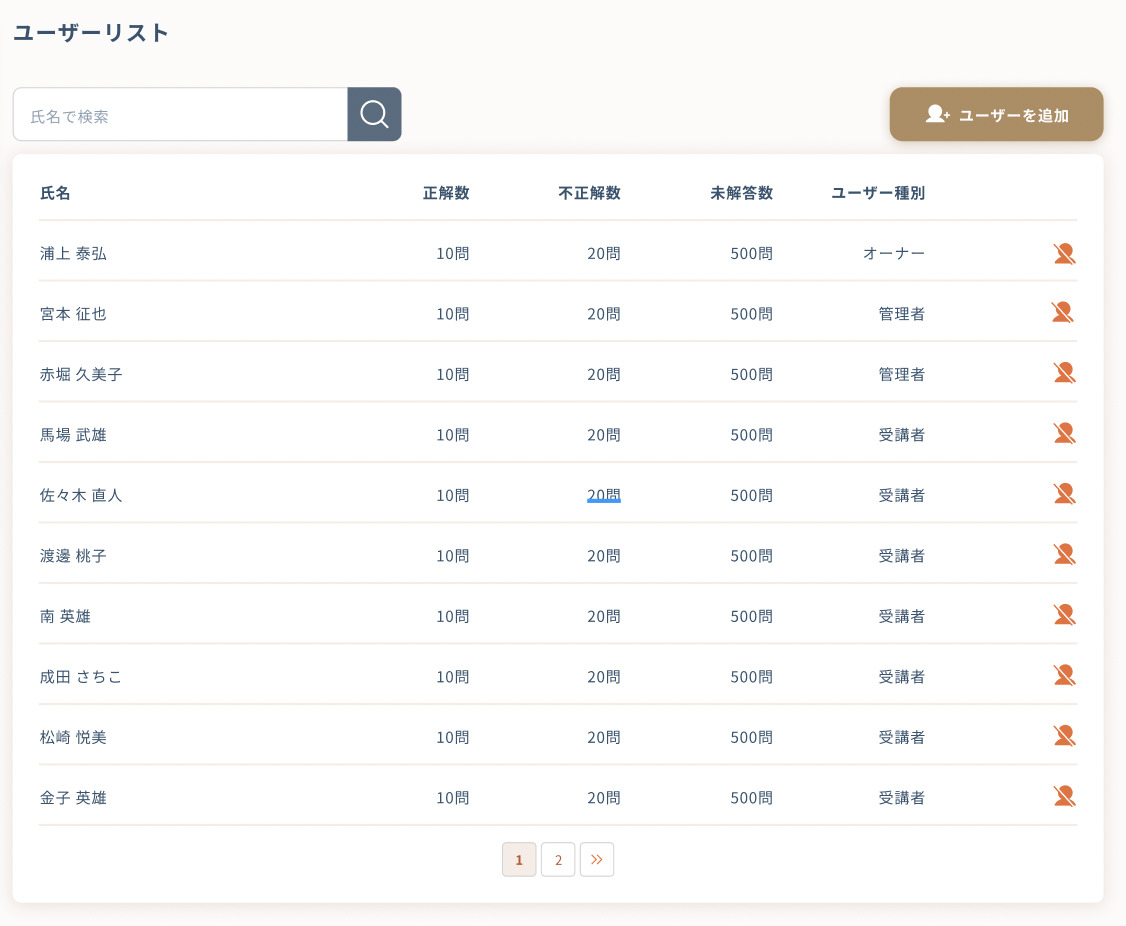Image resolution: width=1126 pixels, height=926 pixels.
Task: Remove user 赤堀 久美子 icon
Action: pos(1064,372)
